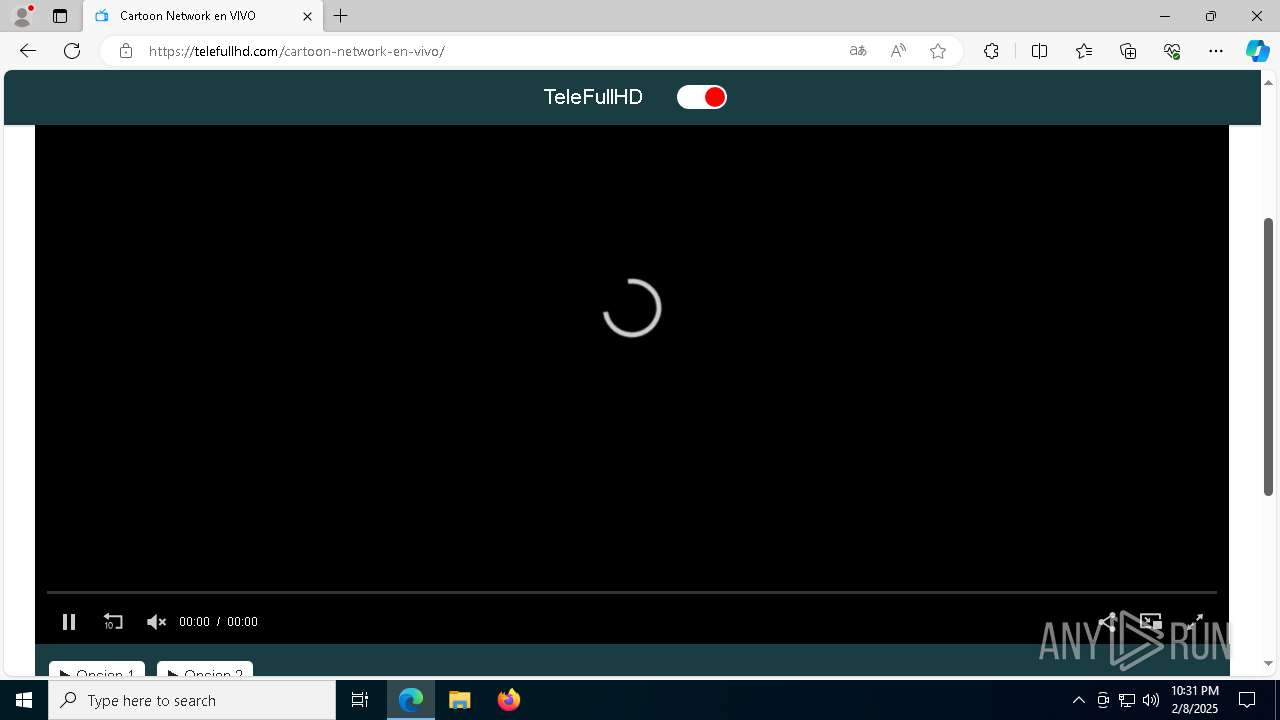The width and height of the screenshot is (1280, 720).
Task: Show hidden system tray icons
Action: click(x=1078, y=700)
